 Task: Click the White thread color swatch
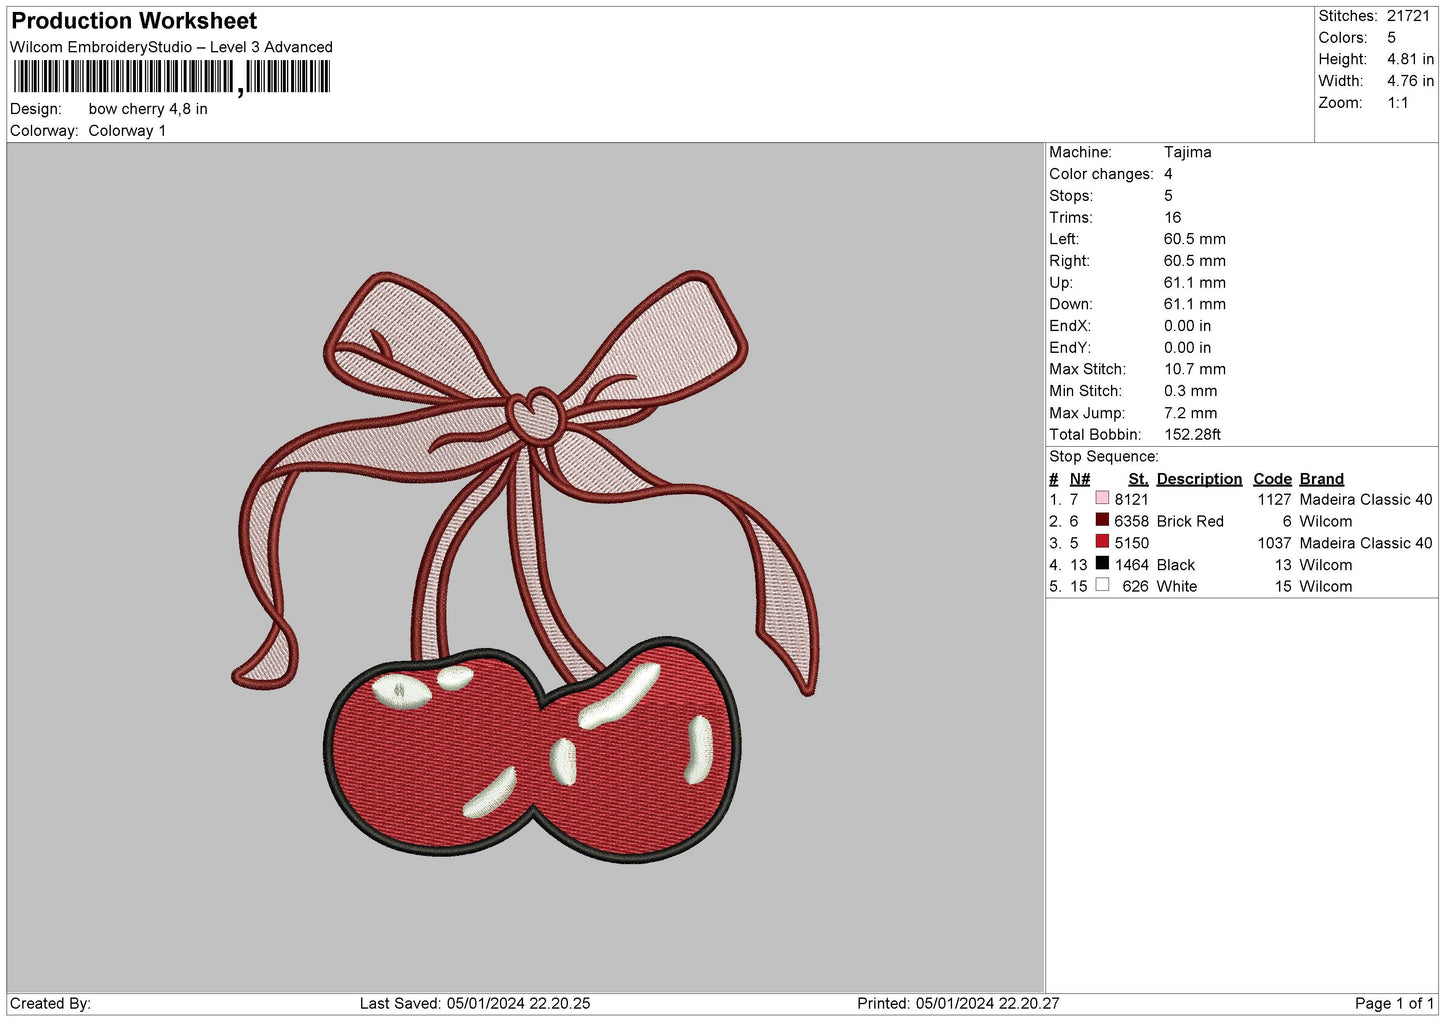(x=1102, y=585)
